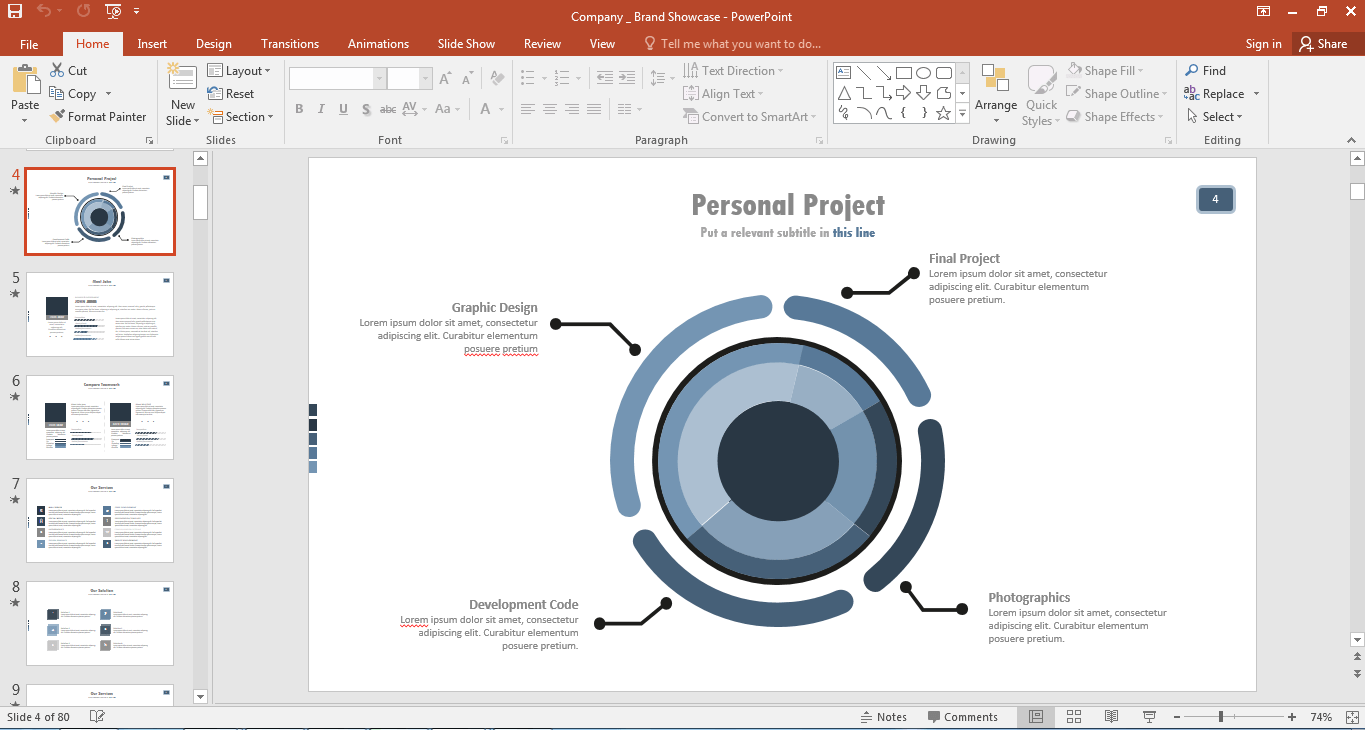Start Slide Show from status bar icon
The image size is (1365, 730).
coord(1149,717)
